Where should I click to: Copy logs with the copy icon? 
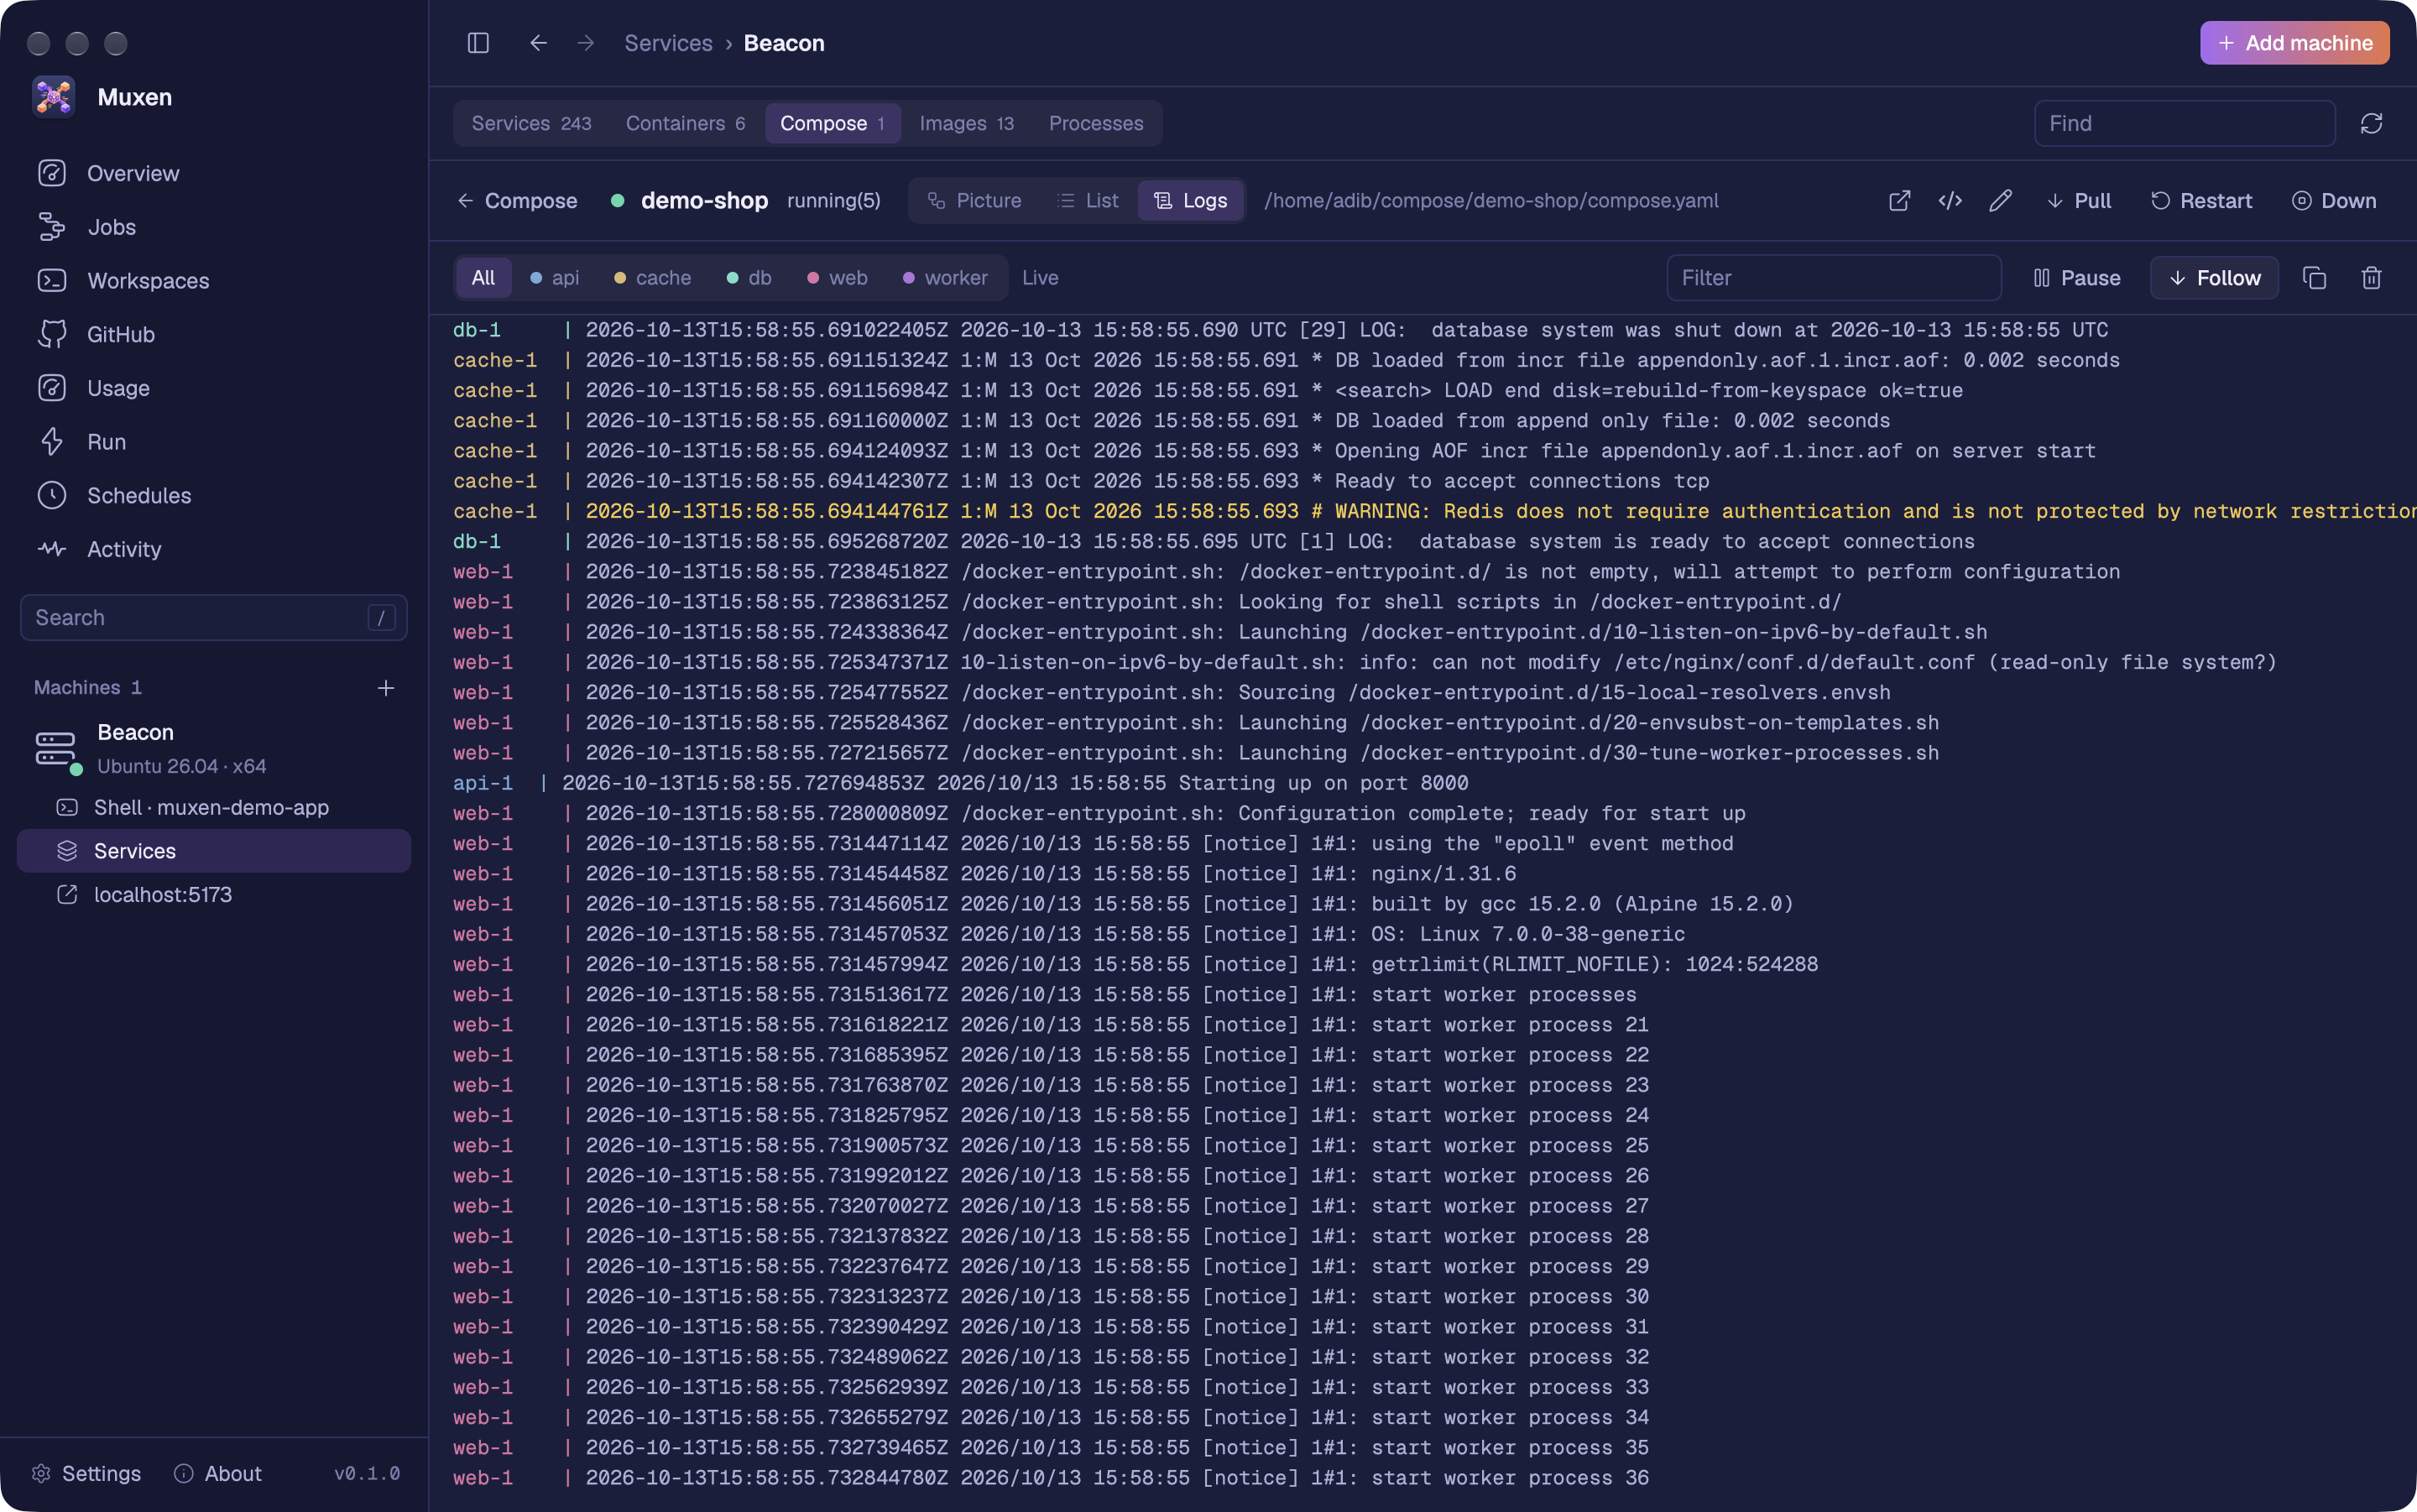(x=2315, y=278)
